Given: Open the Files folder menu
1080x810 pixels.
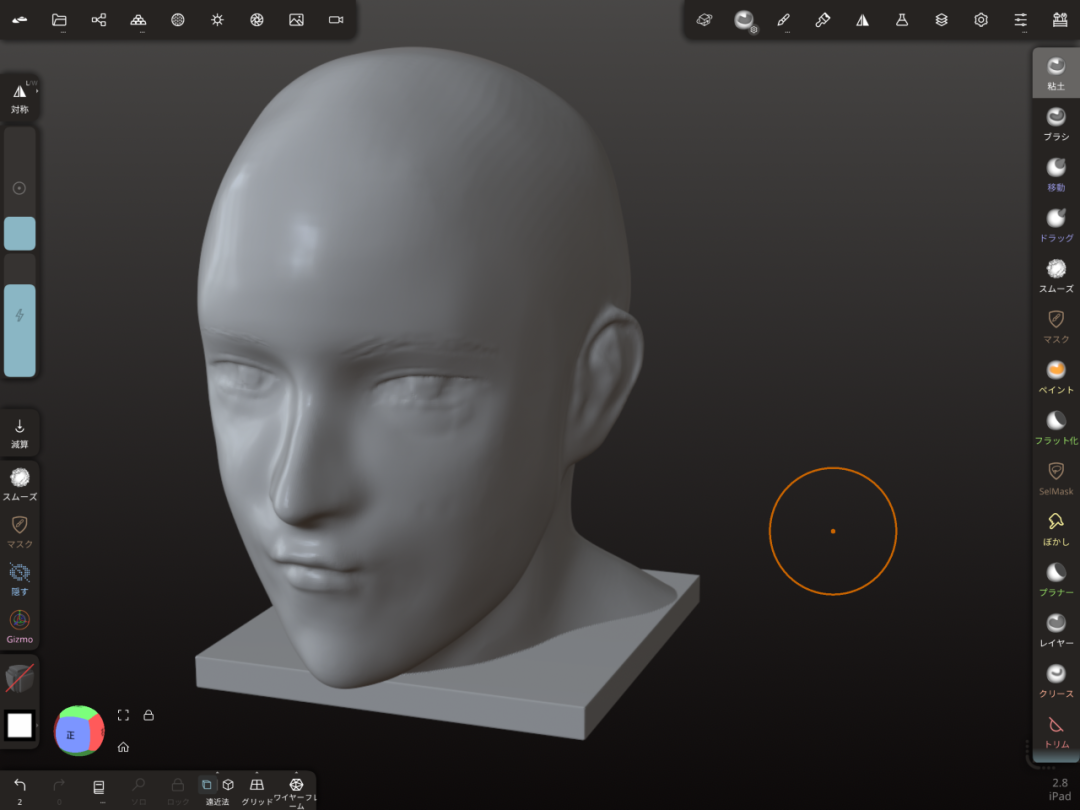Looking at the screenshot, I should point(59,20).
